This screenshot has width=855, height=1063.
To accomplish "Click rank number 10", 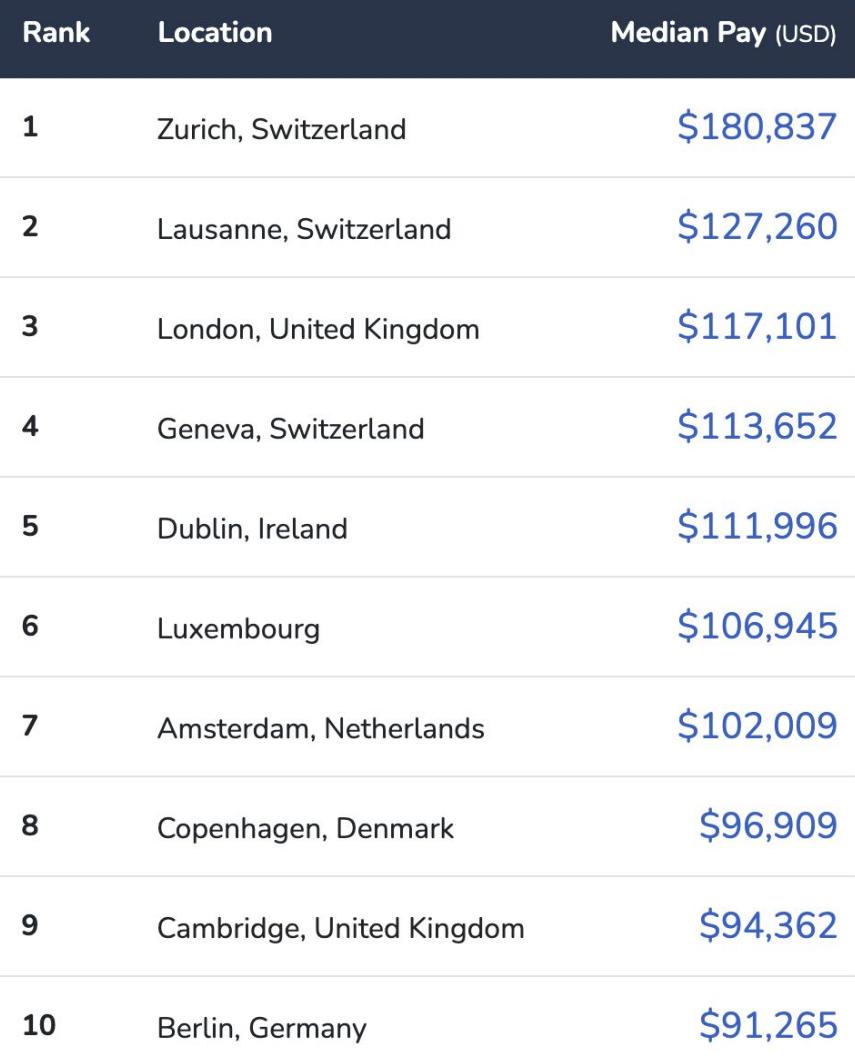I will pyautogui.click(x=39, y=1025).
